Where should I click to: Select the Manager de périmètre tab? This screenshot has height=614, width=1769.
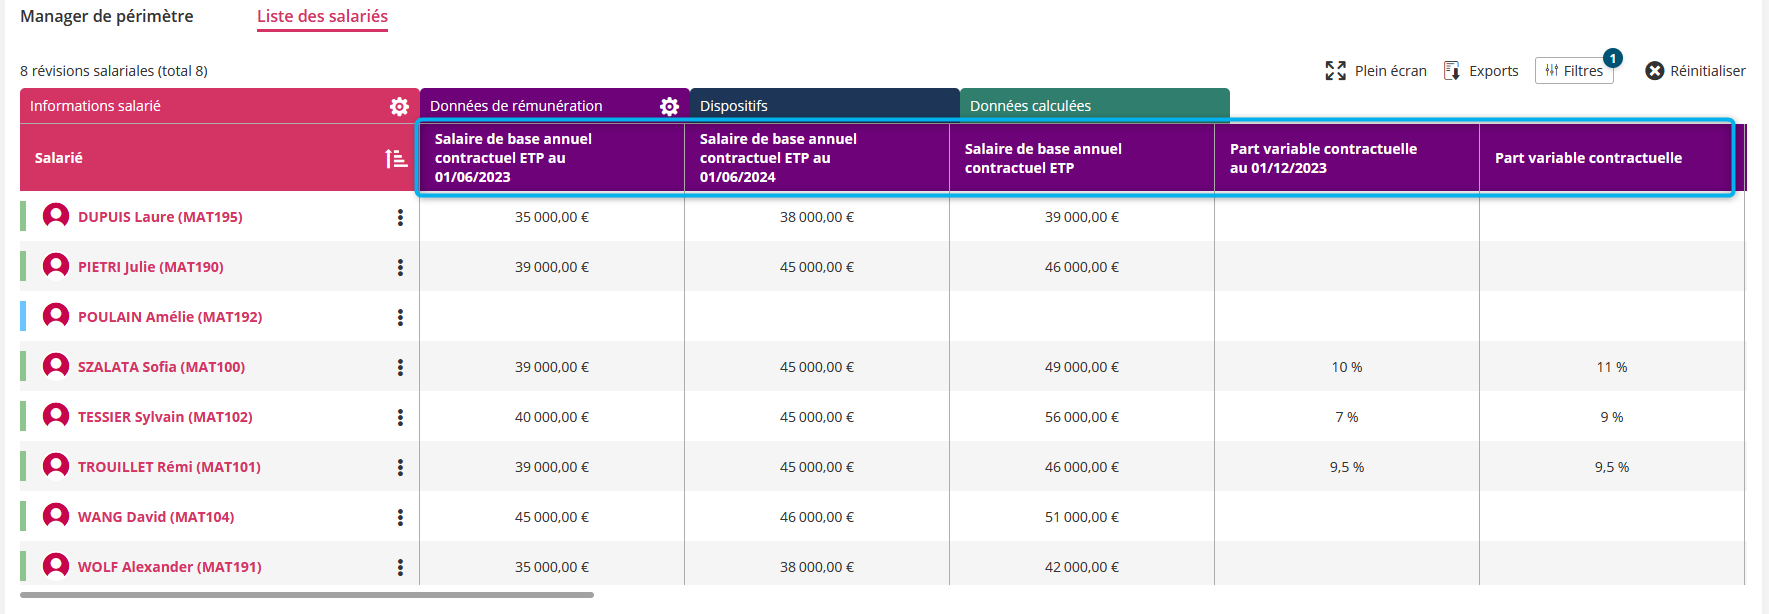107,16
